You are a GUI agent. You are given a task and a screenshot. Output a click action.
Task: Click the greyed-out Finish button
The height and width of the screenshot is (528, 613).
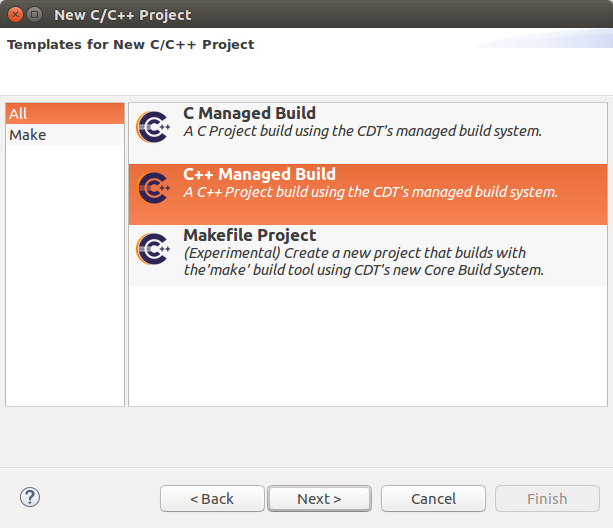coord(547,498)
